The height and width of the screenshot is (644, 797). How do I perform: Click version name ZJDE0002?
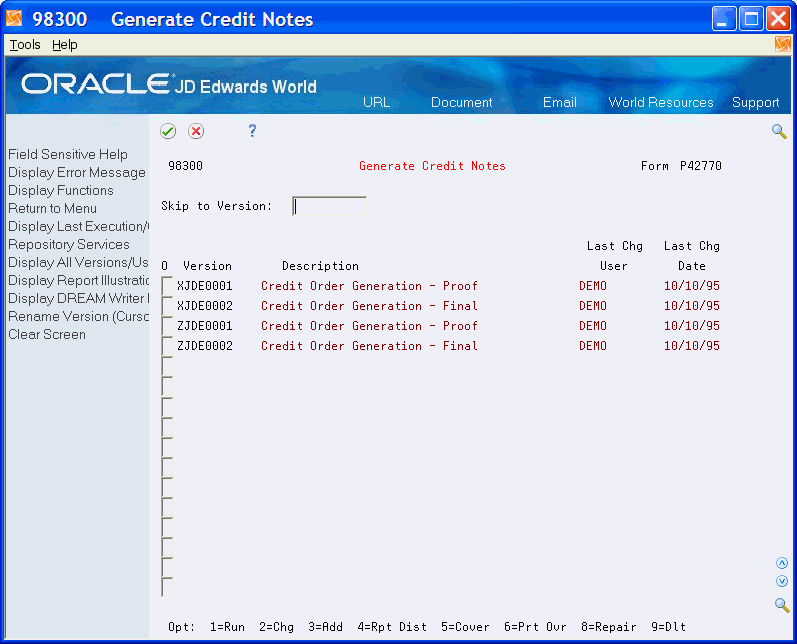(x=205, y=346)
